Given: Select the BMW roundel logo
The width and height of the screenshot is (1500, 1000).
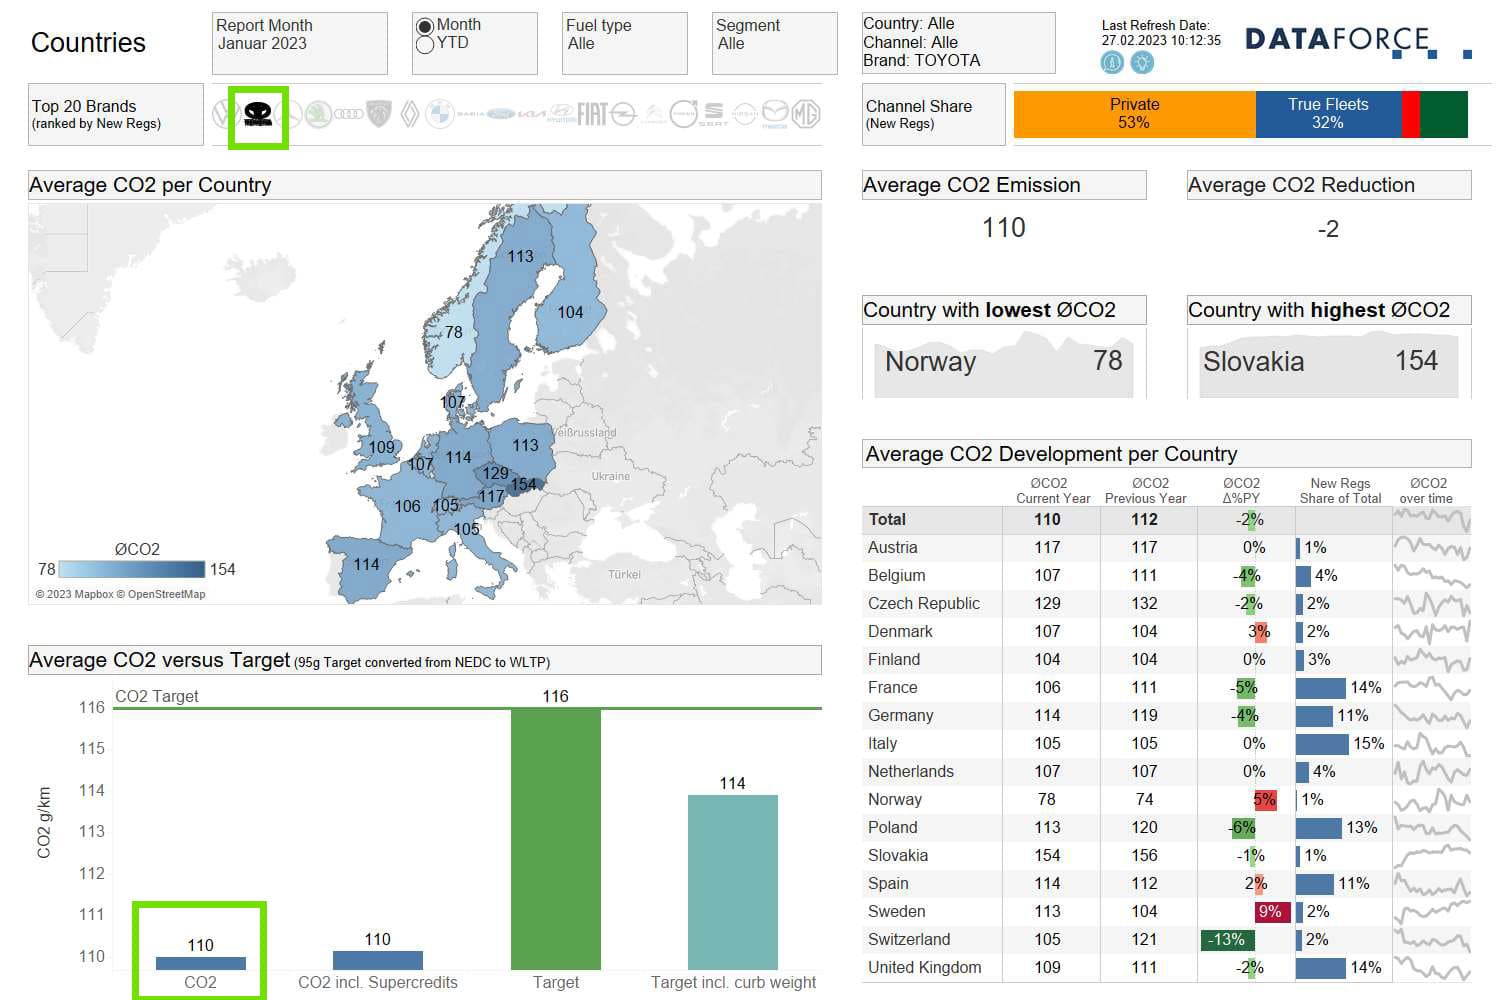Looking at the screenshot, I should (439, 114).
